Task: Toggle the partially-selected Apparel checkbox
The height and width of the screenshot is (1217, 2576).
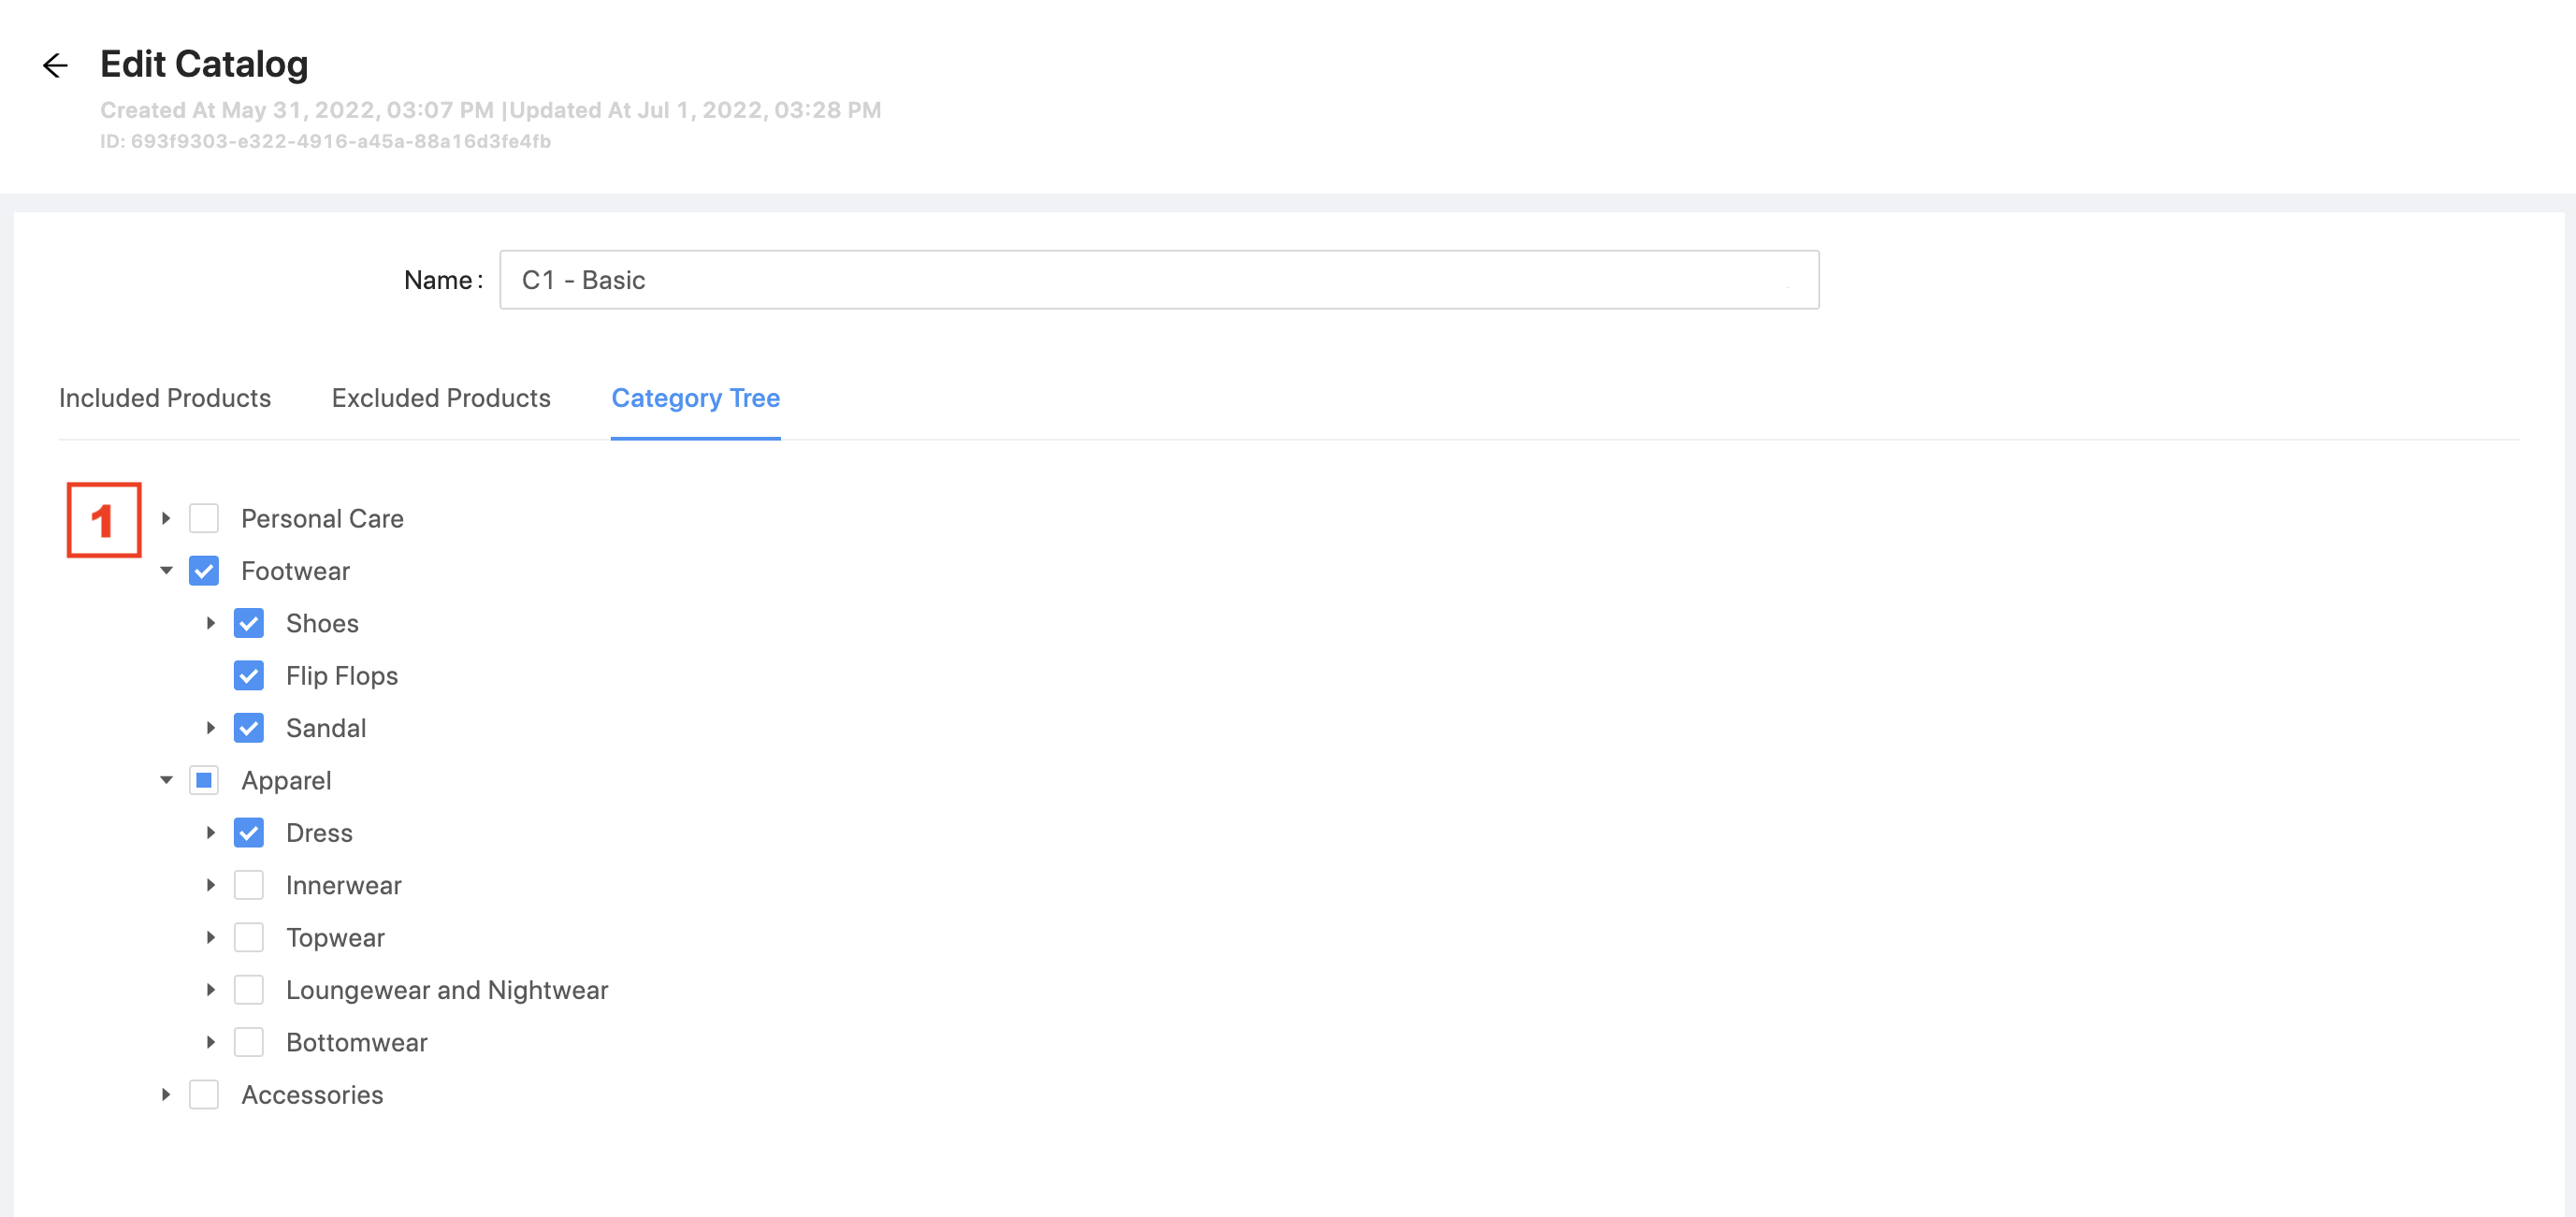Action: coord(204,780)
